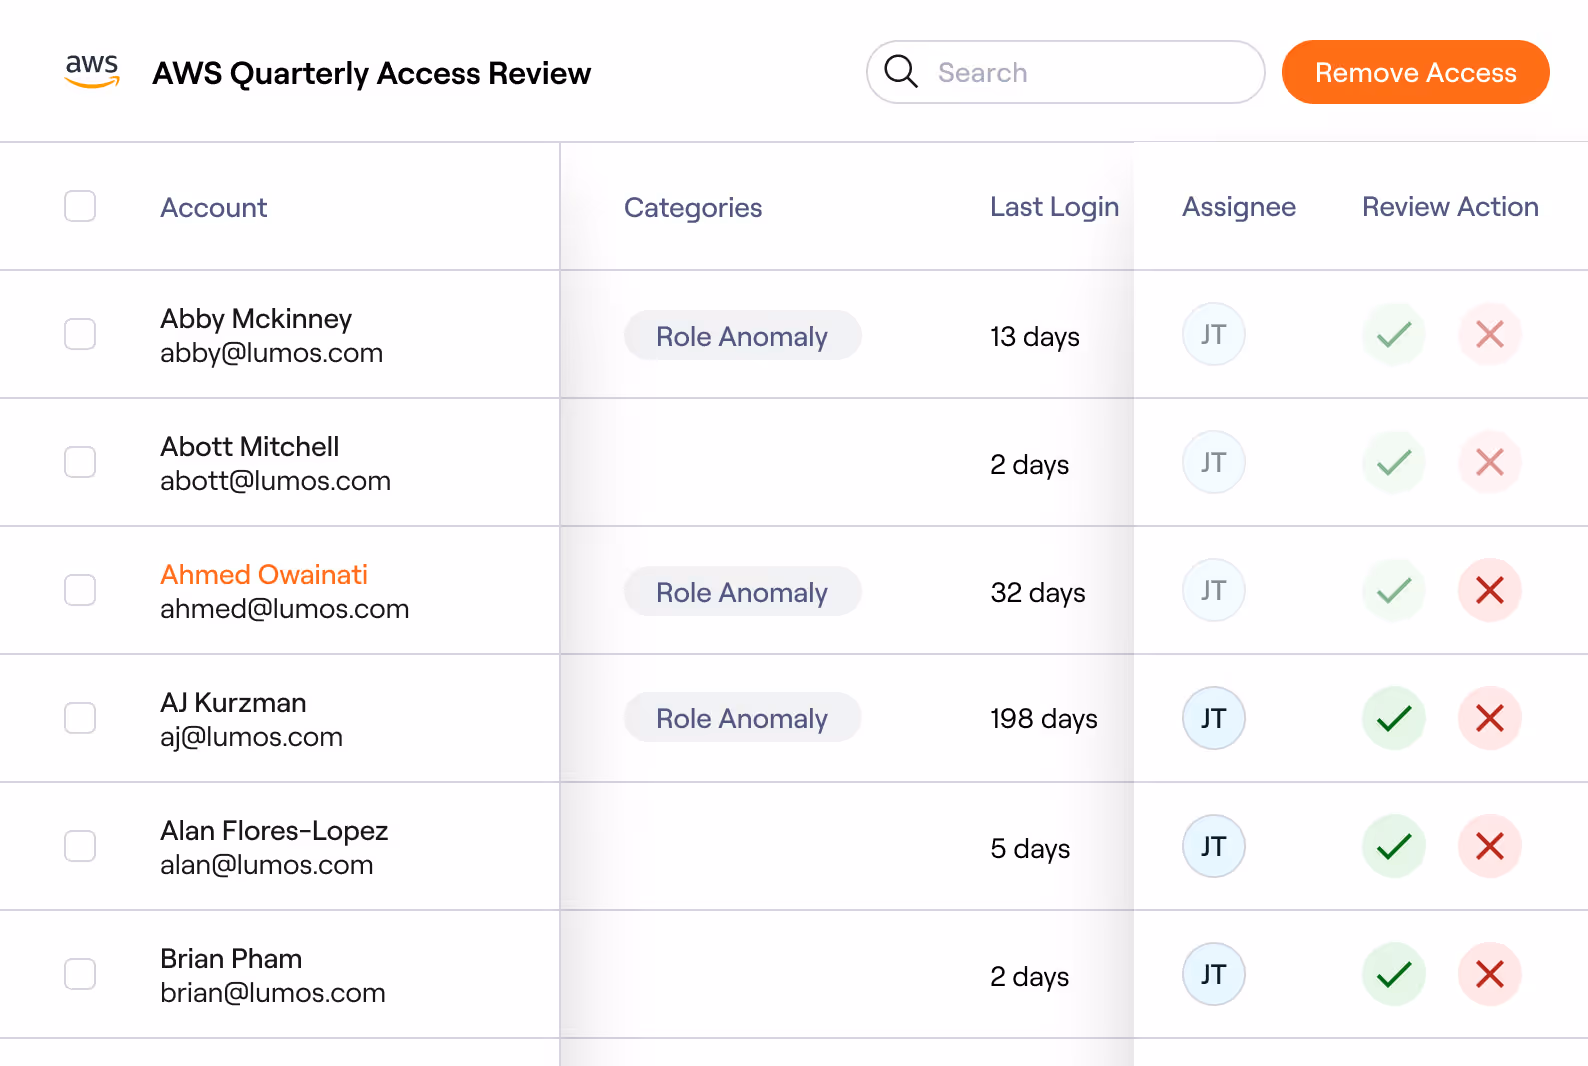1588x1066 pixels.
Task: Open JT assignee avatar for Abott Mitchell
Action: point(1214,462)
